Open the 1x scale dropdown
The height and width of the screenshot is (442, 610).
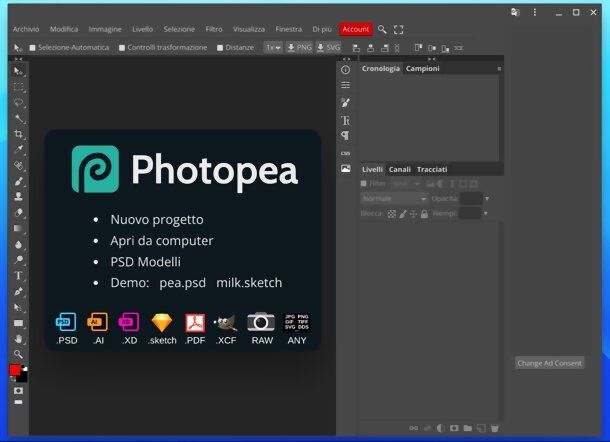pos(273,47)
